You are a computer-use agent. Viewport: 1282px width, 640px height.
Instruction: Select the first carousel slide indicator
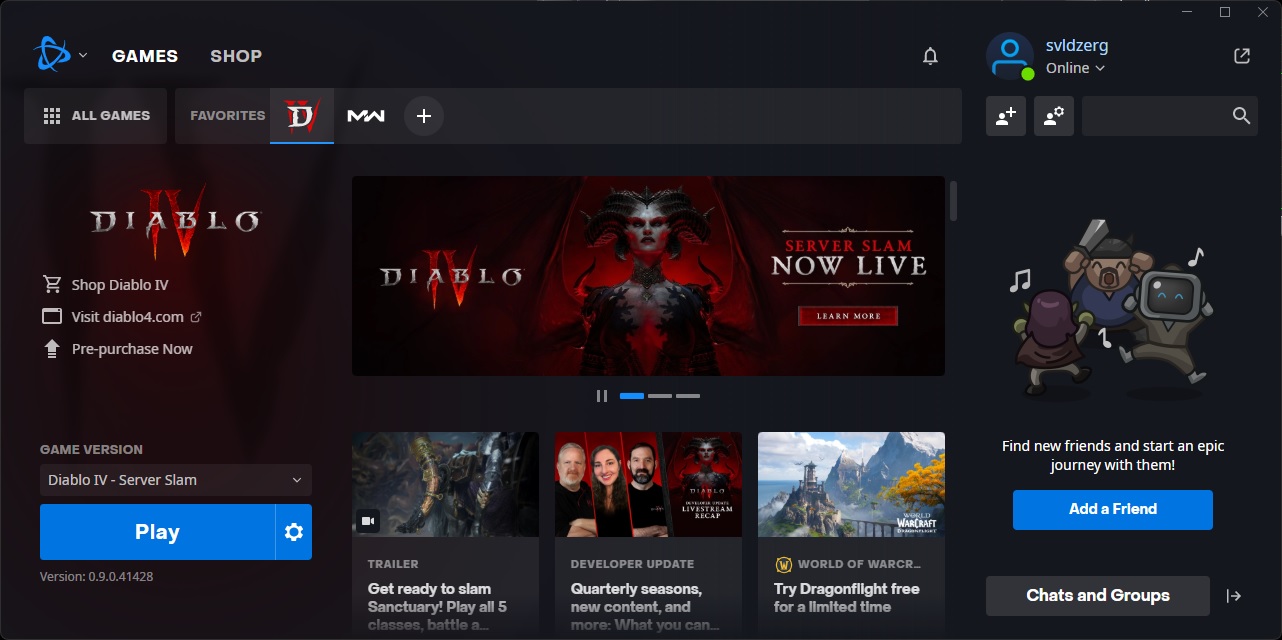tap(632, 396)
